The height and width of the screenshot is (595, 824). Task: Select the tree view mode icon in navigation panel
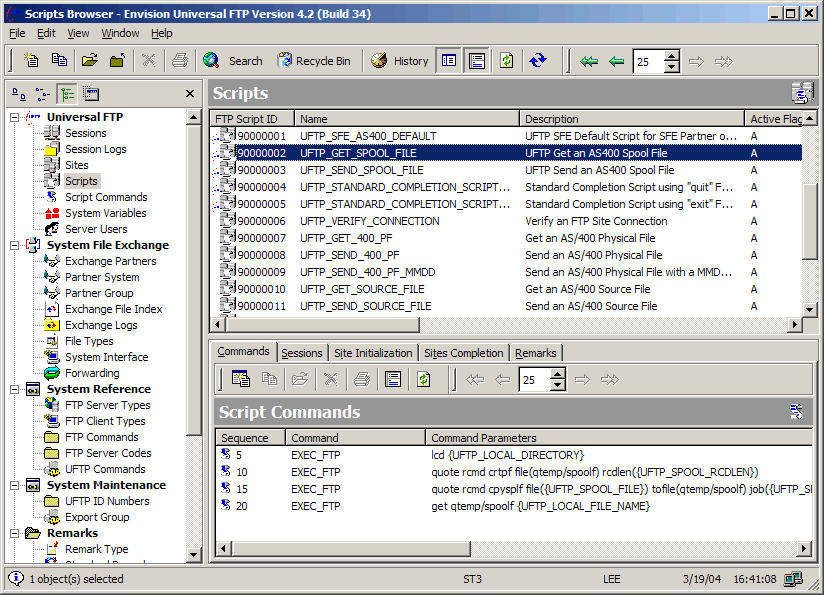[67, 94]
